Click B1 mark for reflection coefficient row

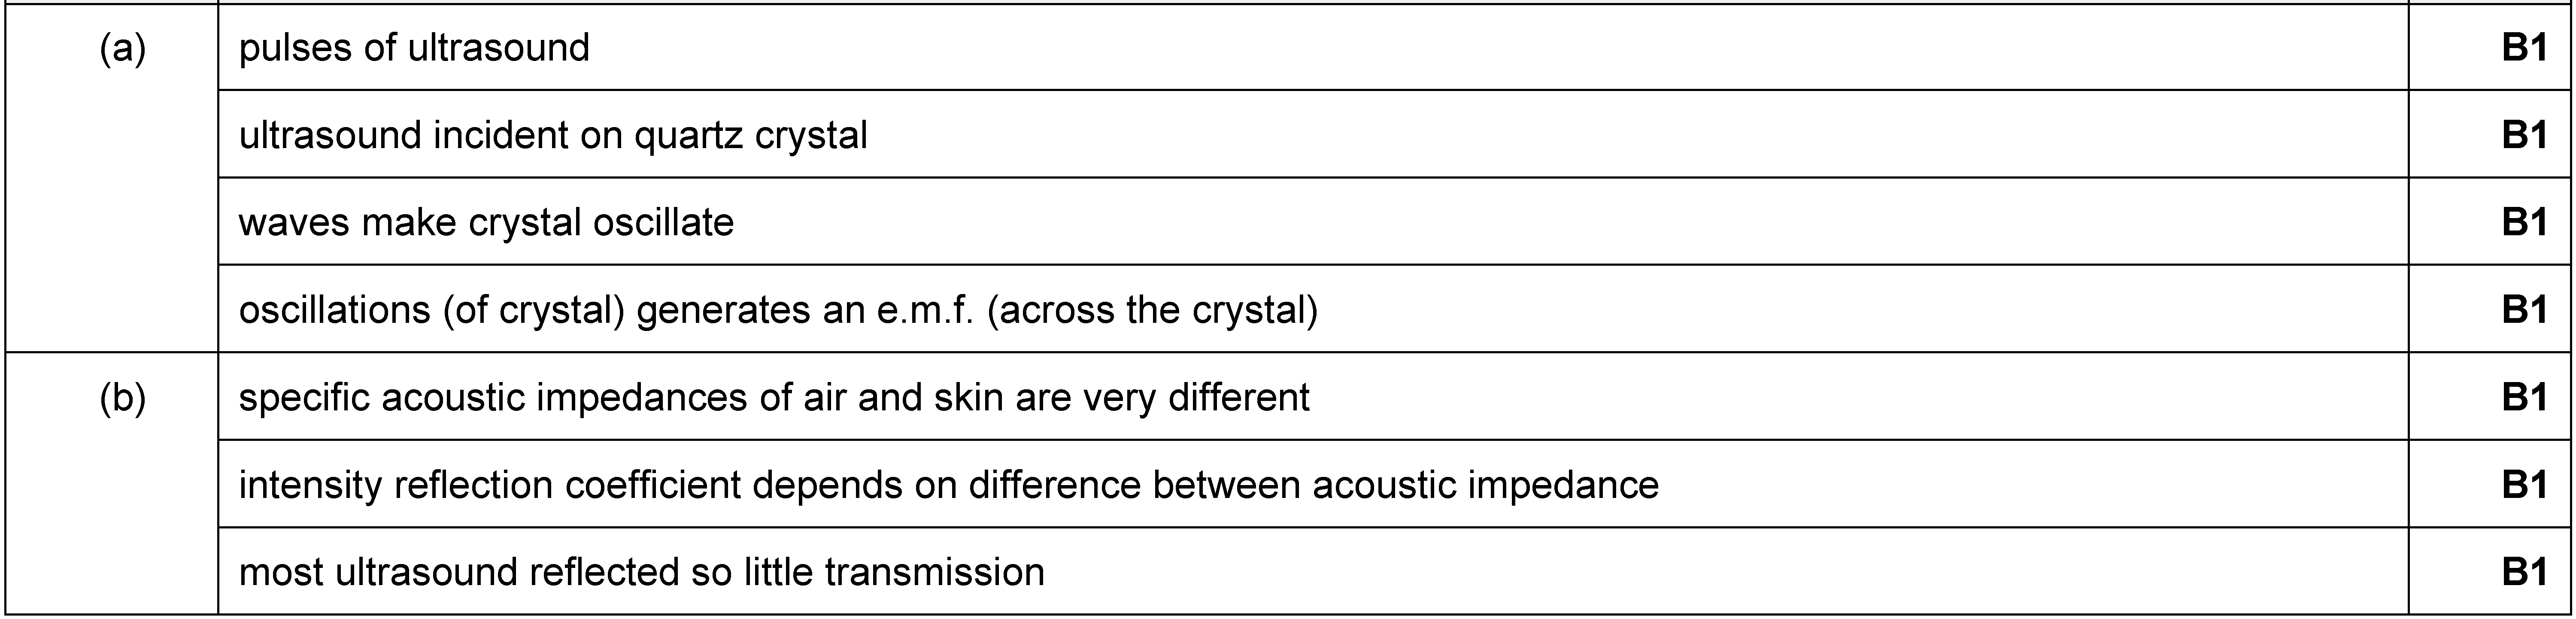click(x=2524, y=485)
